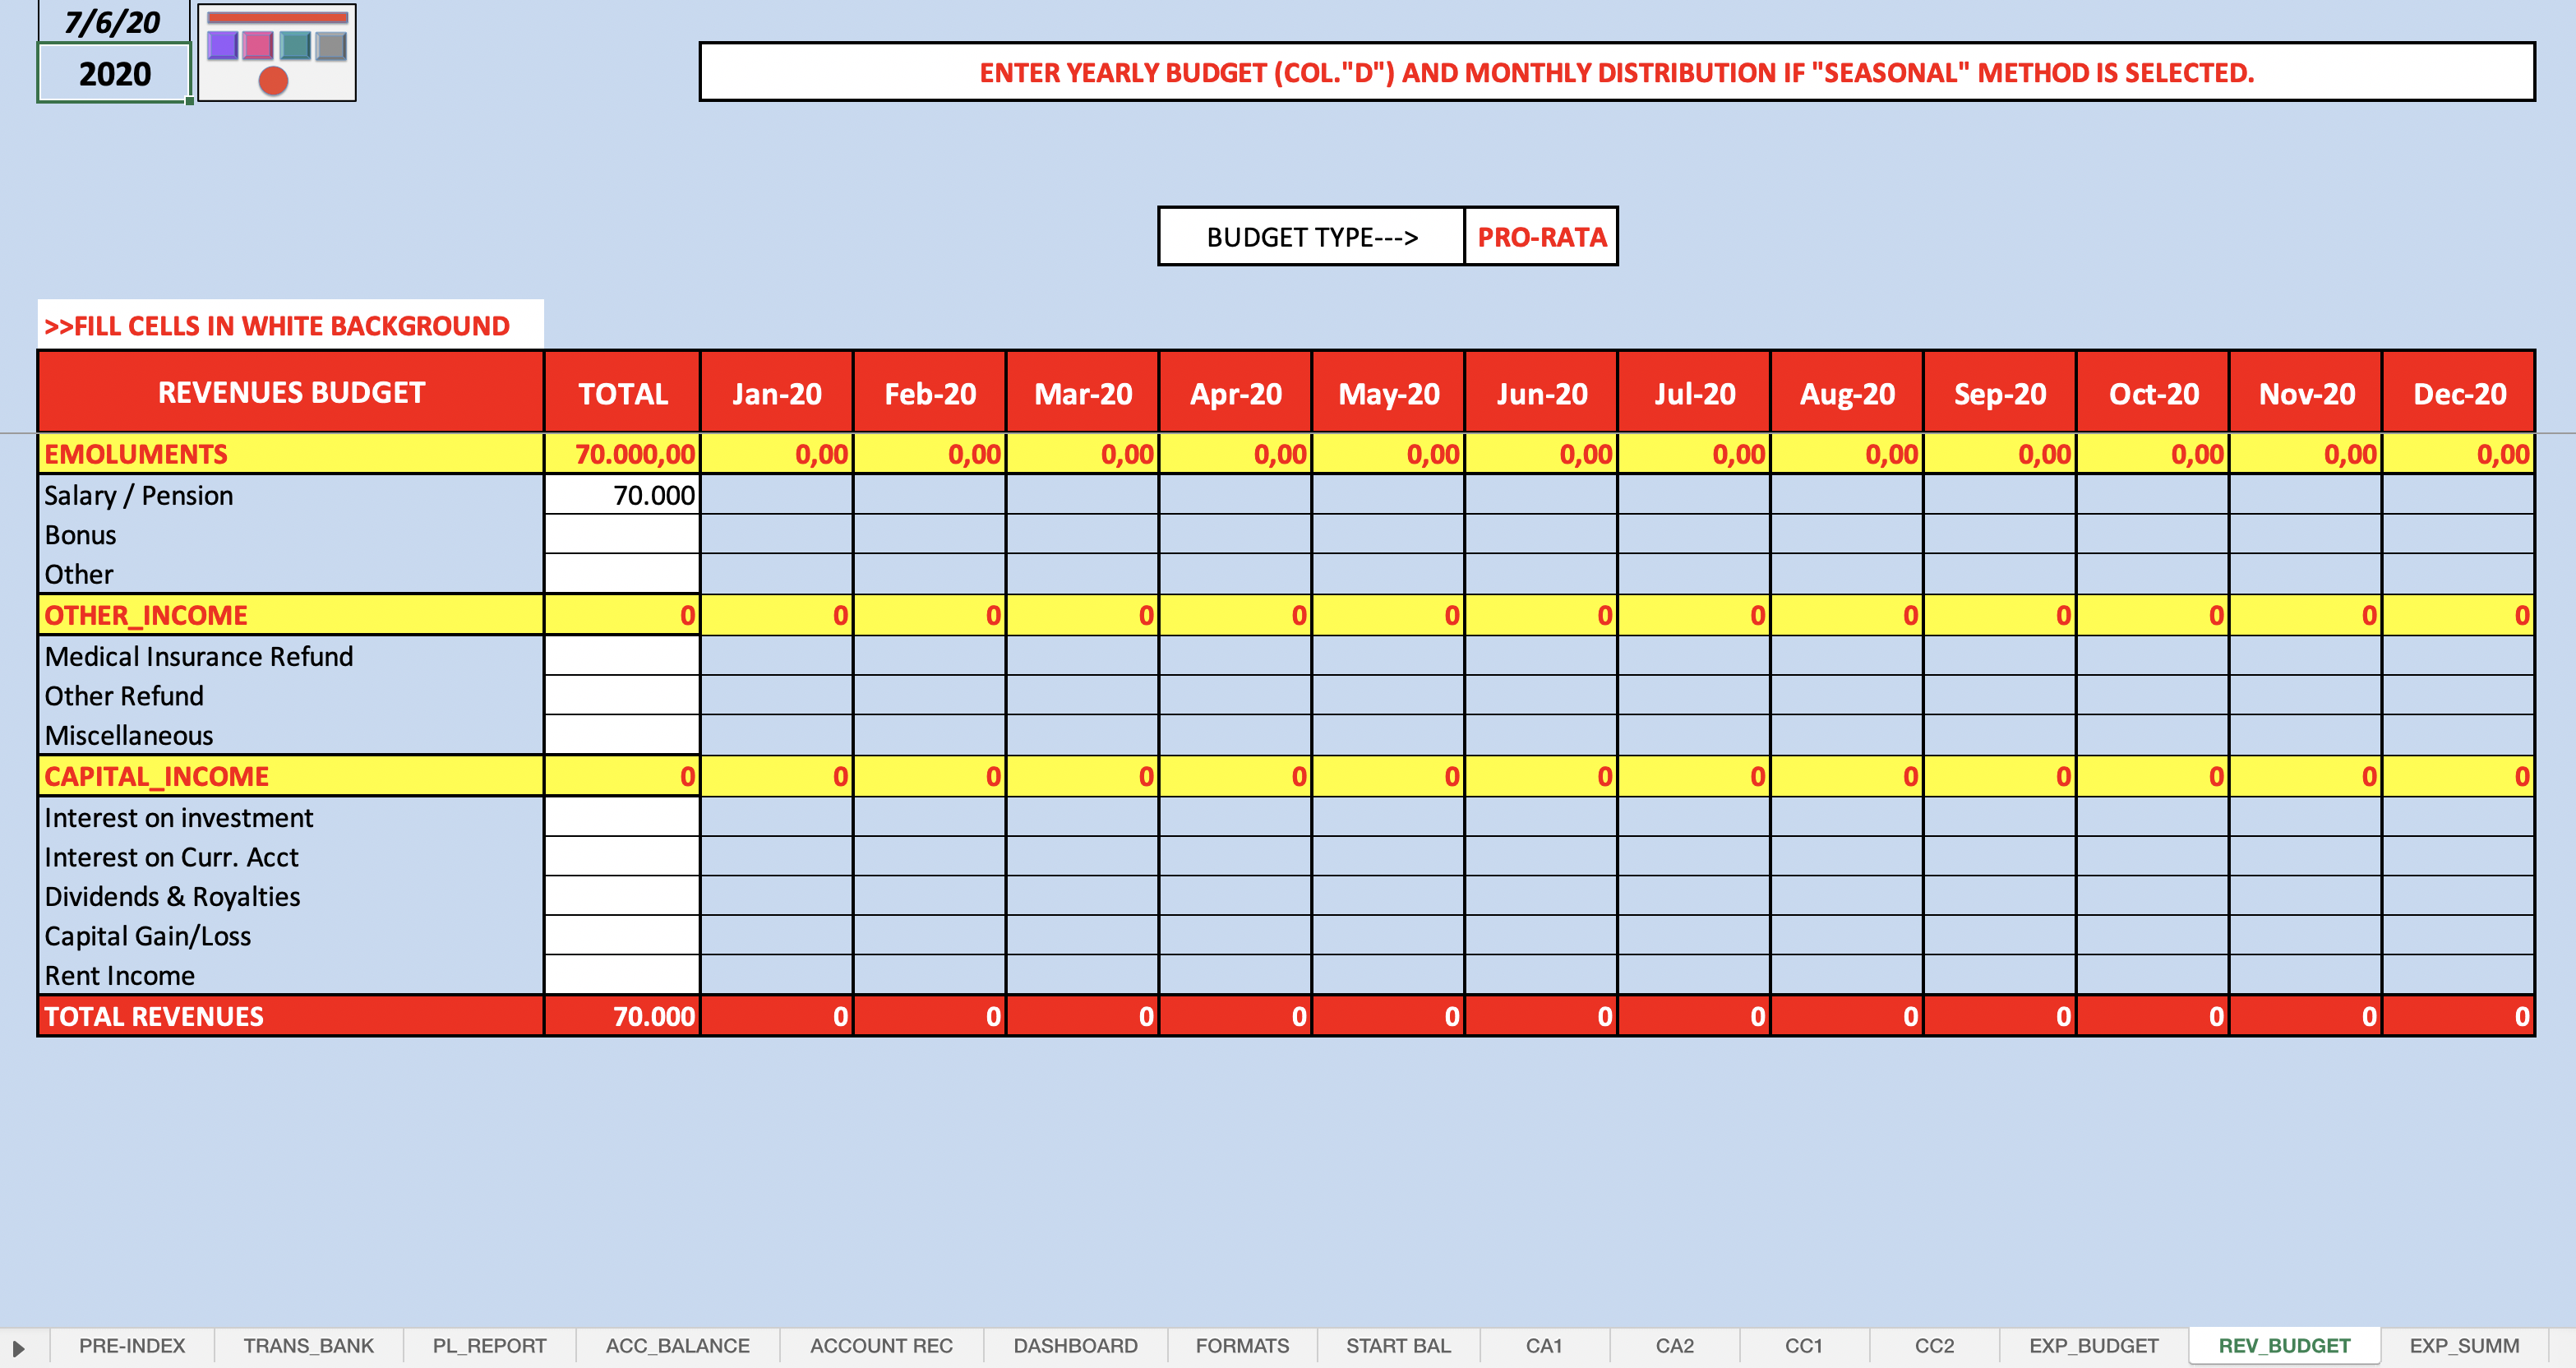This screenshot has width=2576, height=1368.
Task: Select the active REV_BUDGET sheet tab
Action: coord(2284,1346)
